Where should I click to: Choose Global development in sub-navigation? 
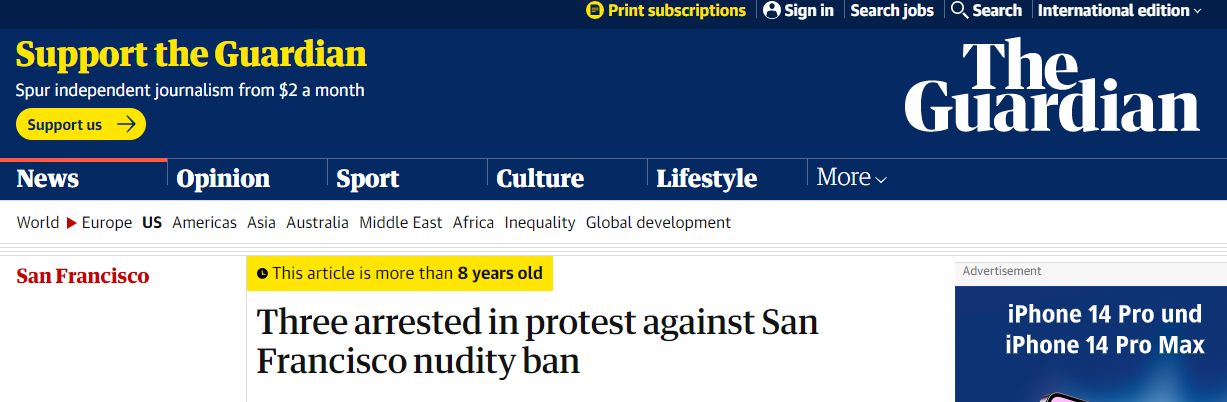pos(658,223)
